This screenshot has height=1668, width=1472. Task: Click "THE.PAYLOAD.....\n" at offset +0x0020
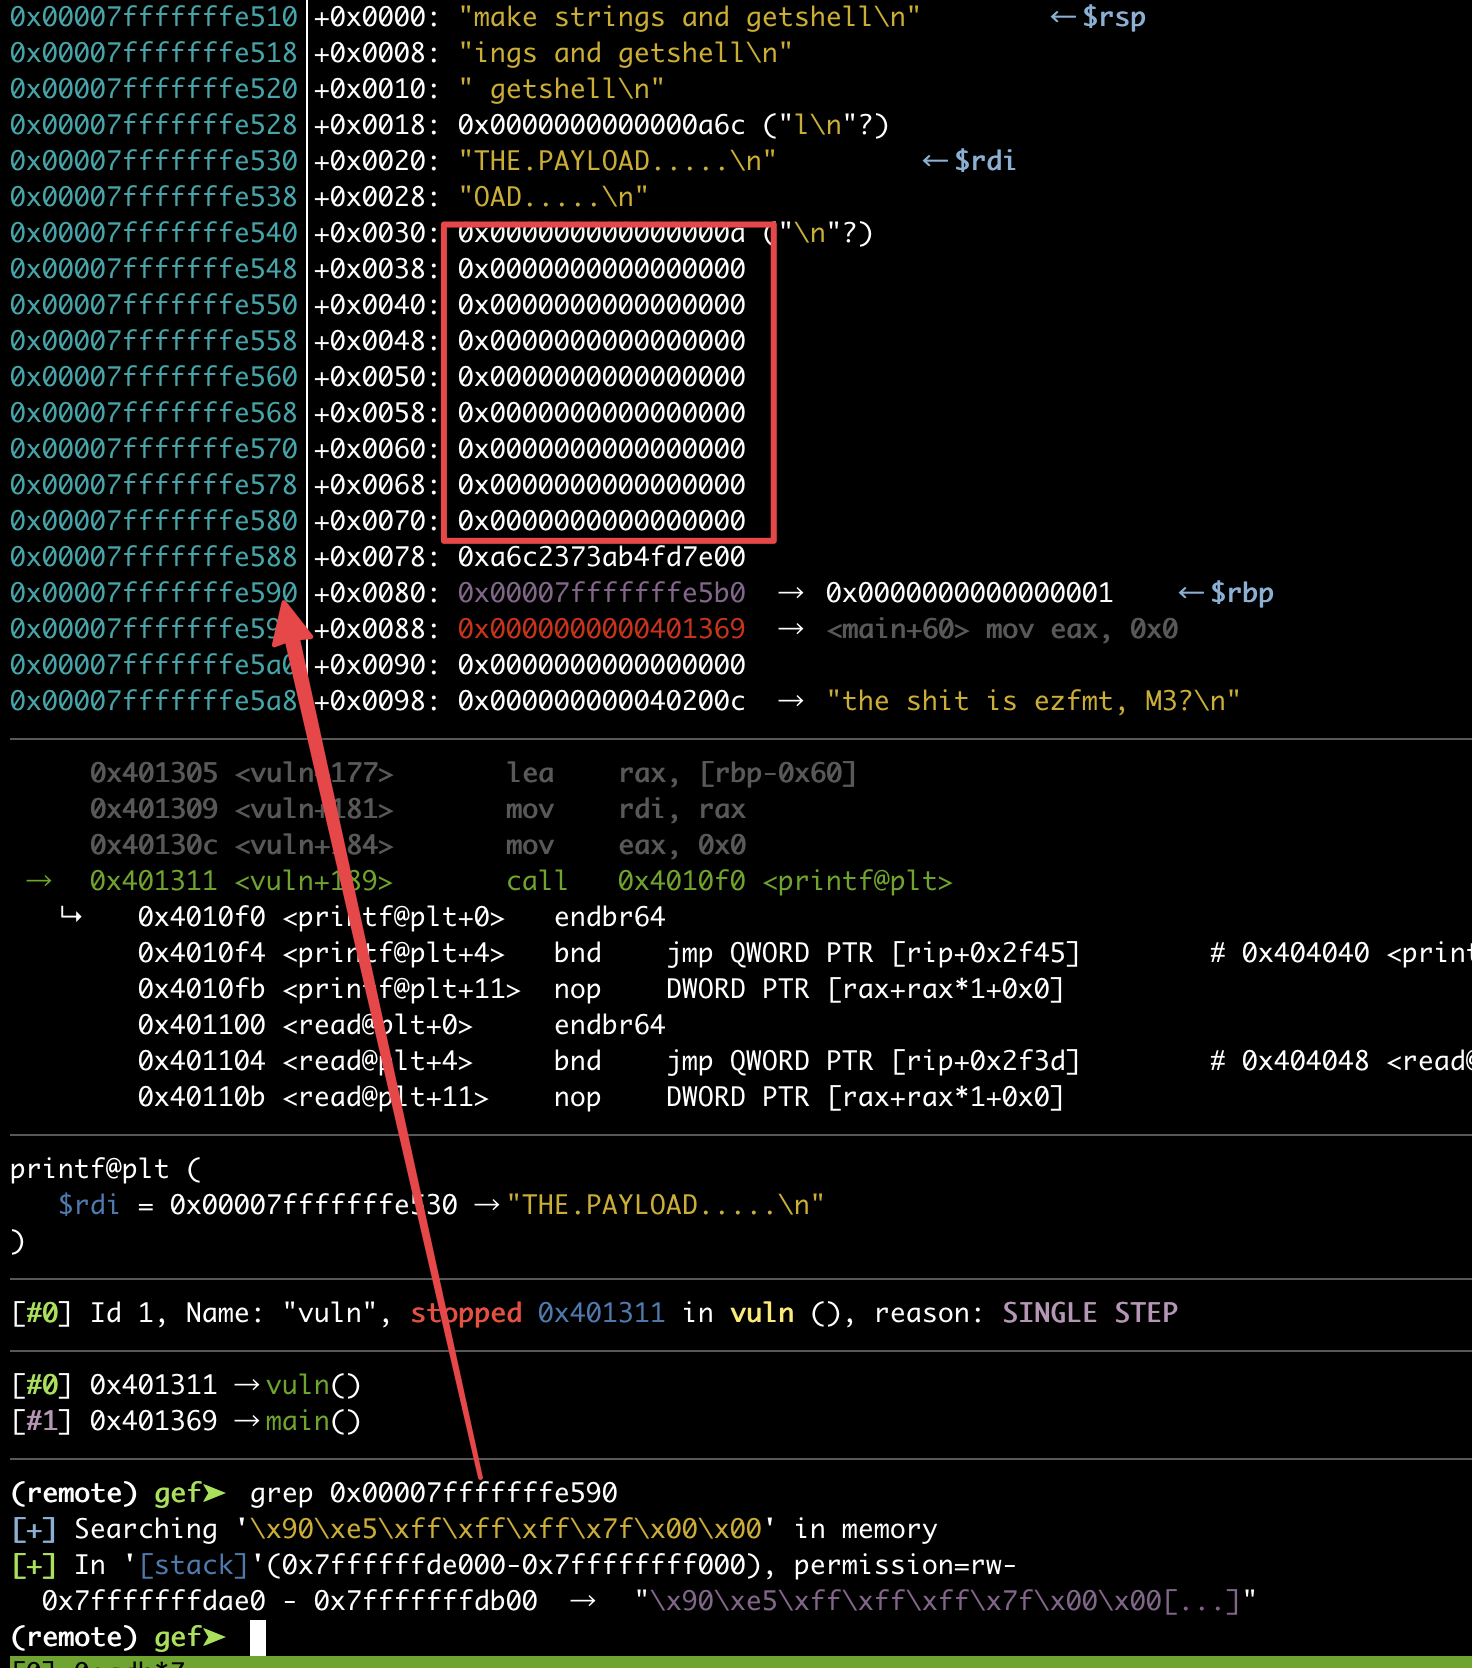point(617,161)
